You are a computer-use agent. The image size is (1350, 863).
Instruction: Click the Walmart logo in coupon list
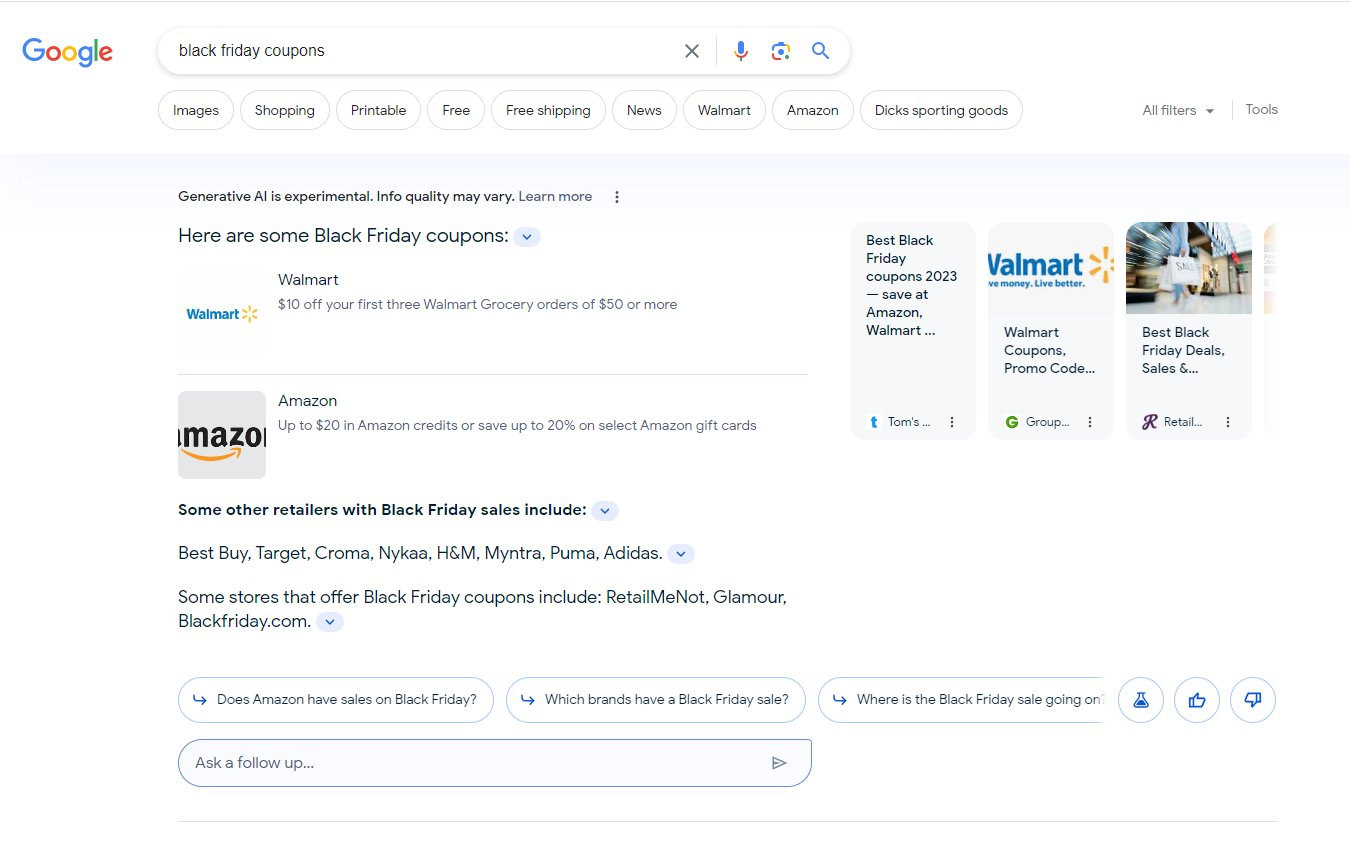222,313
